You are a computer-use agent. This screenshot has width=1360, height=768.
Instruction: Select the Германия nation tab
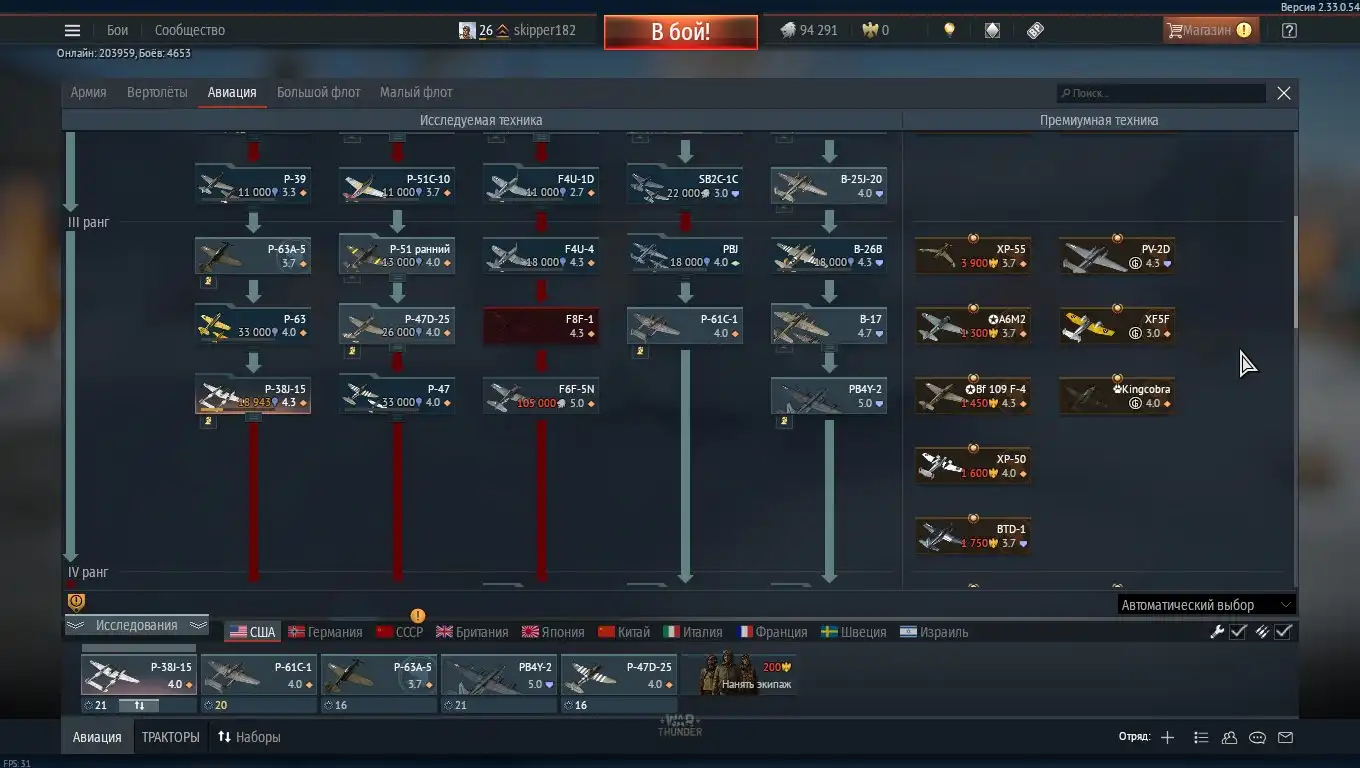(325, 632)
